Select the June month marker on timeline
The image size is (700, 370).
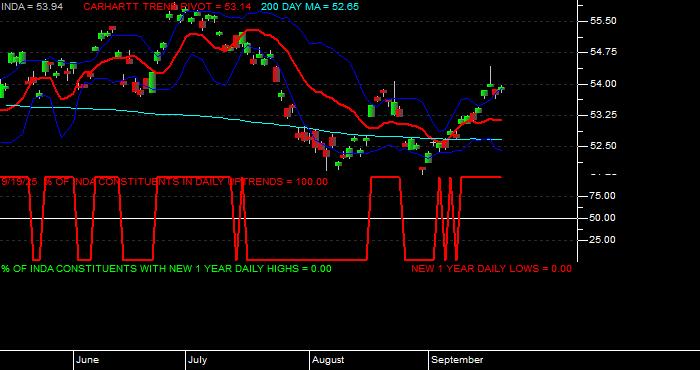(88, 360)
